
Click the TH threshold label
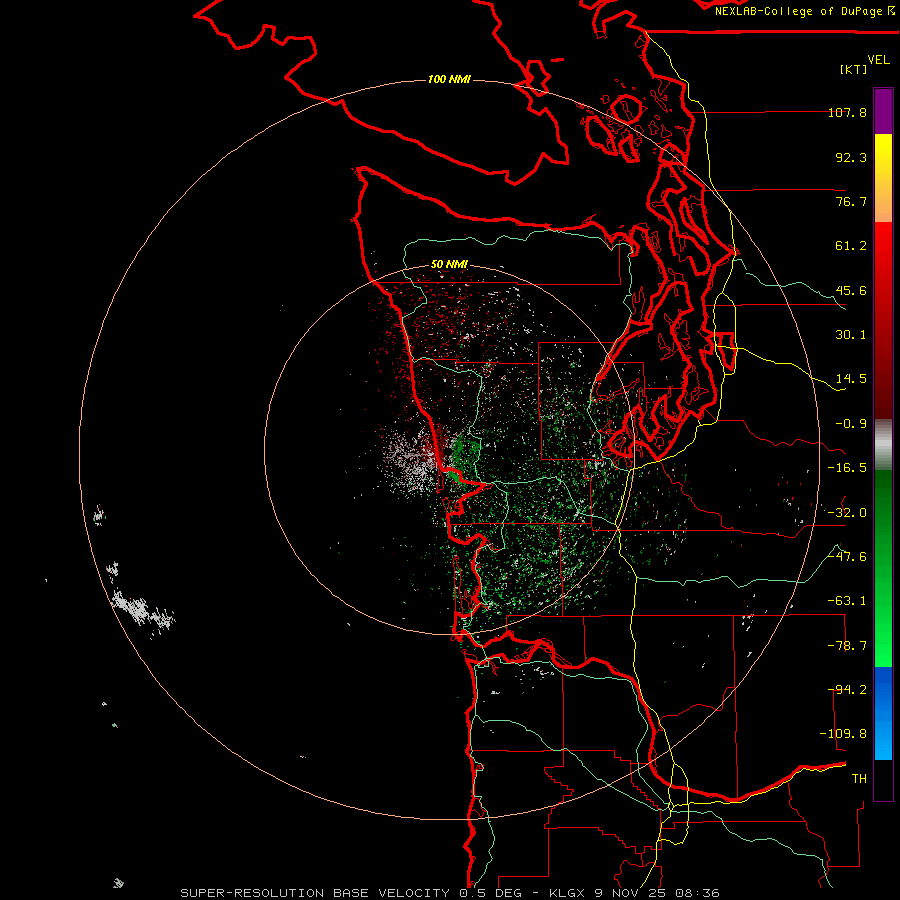859,779
